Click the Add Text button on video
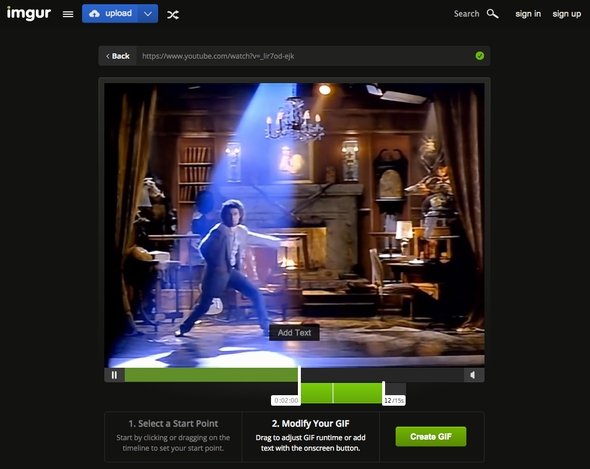This screenshot has height=469, width=590. pos(294,333)
